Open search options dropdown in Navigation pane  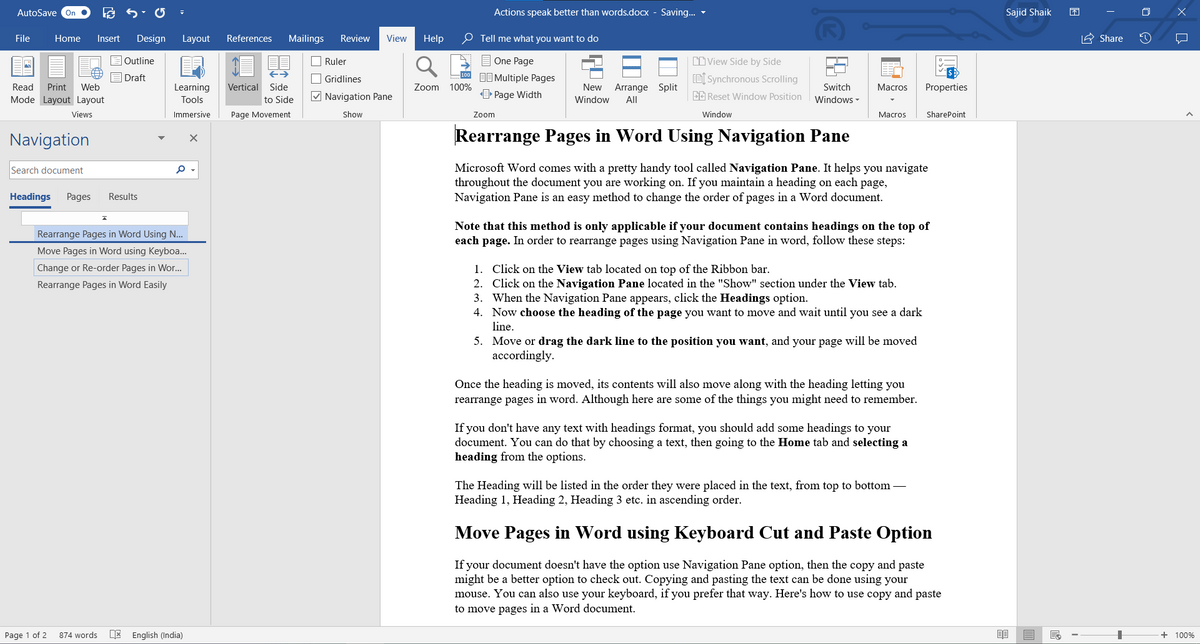pos(193,171)
